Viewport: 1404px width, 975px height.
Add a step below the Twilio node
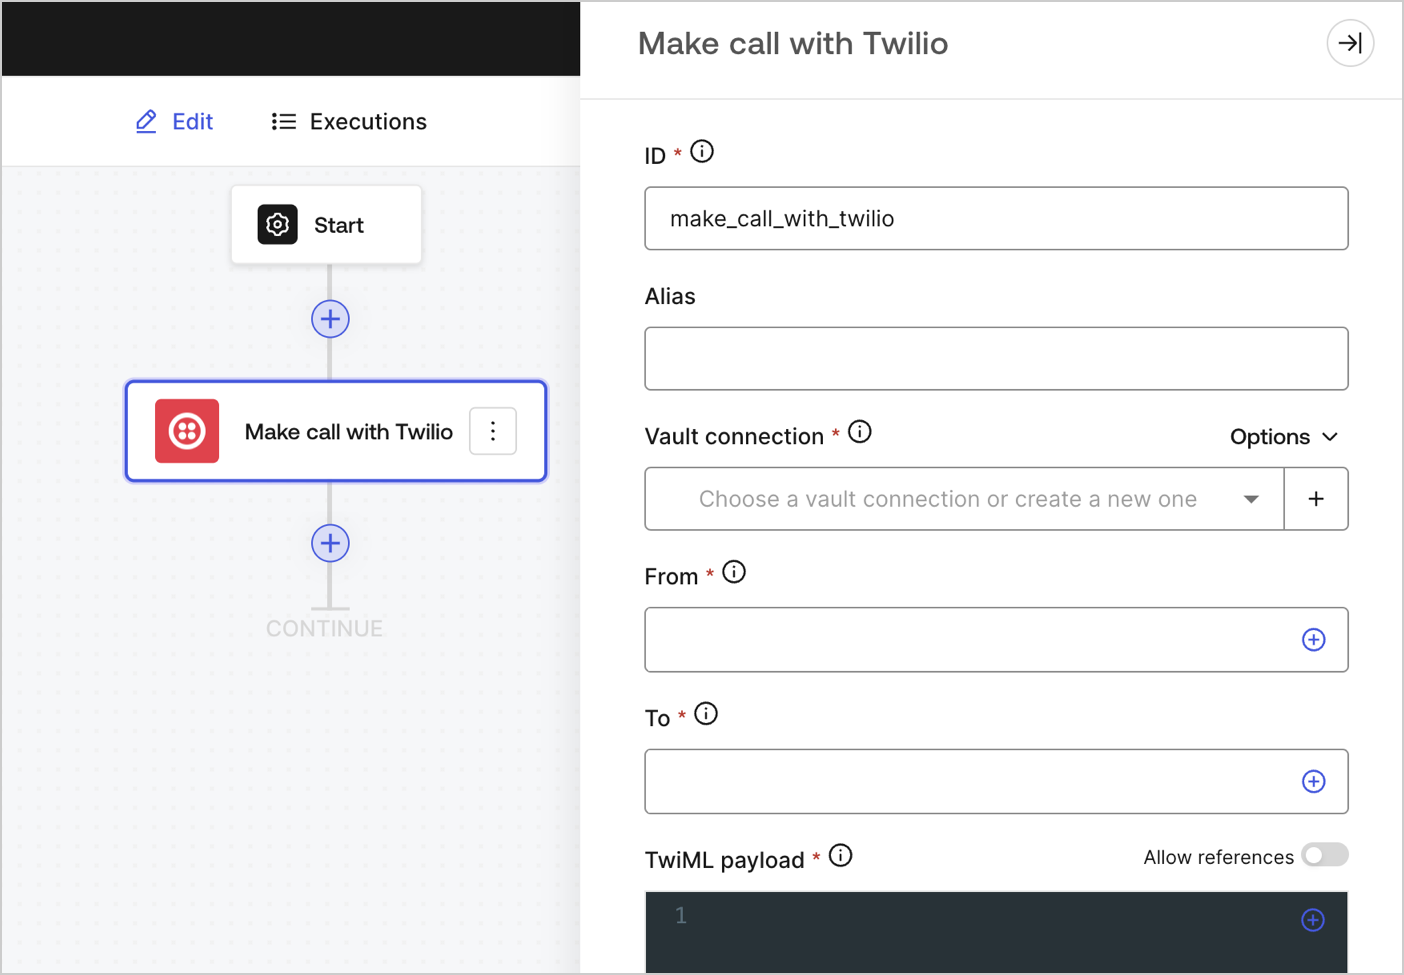pos(330,543)
